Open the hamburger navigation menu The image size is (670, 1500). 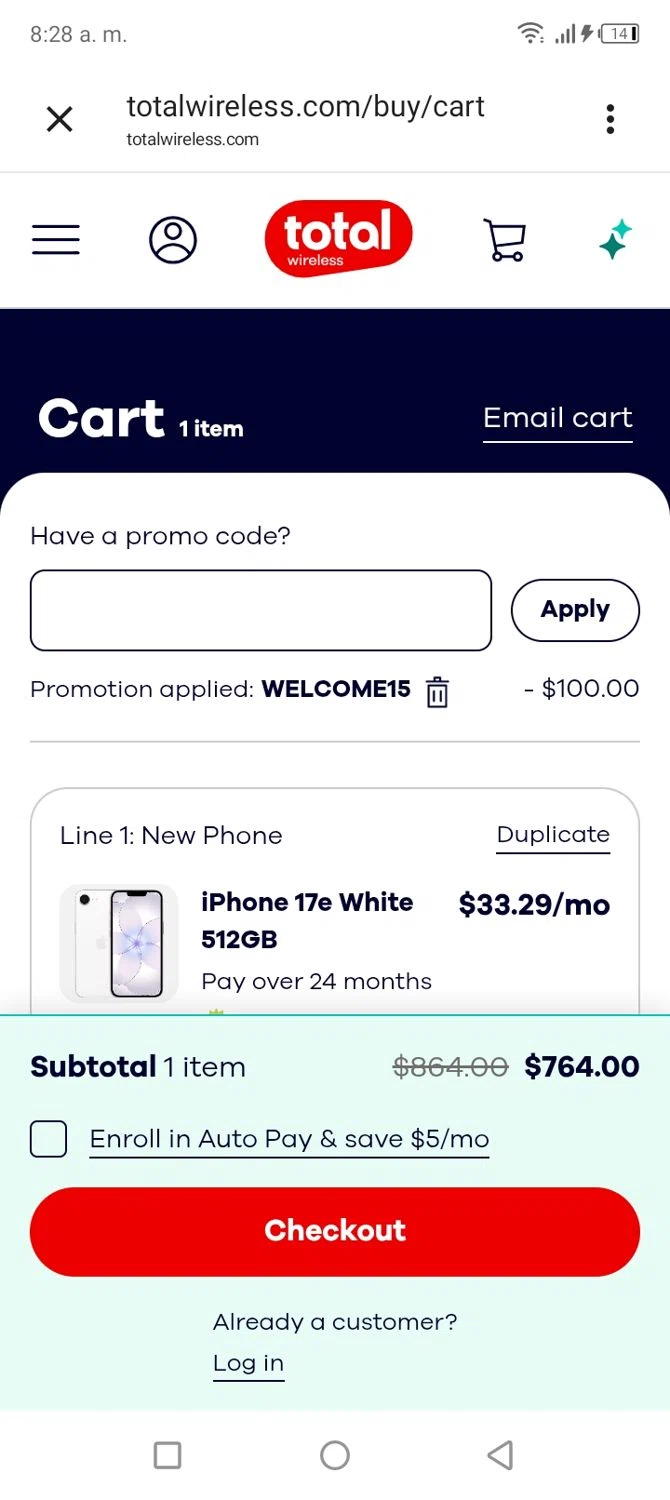click(56, 240)
